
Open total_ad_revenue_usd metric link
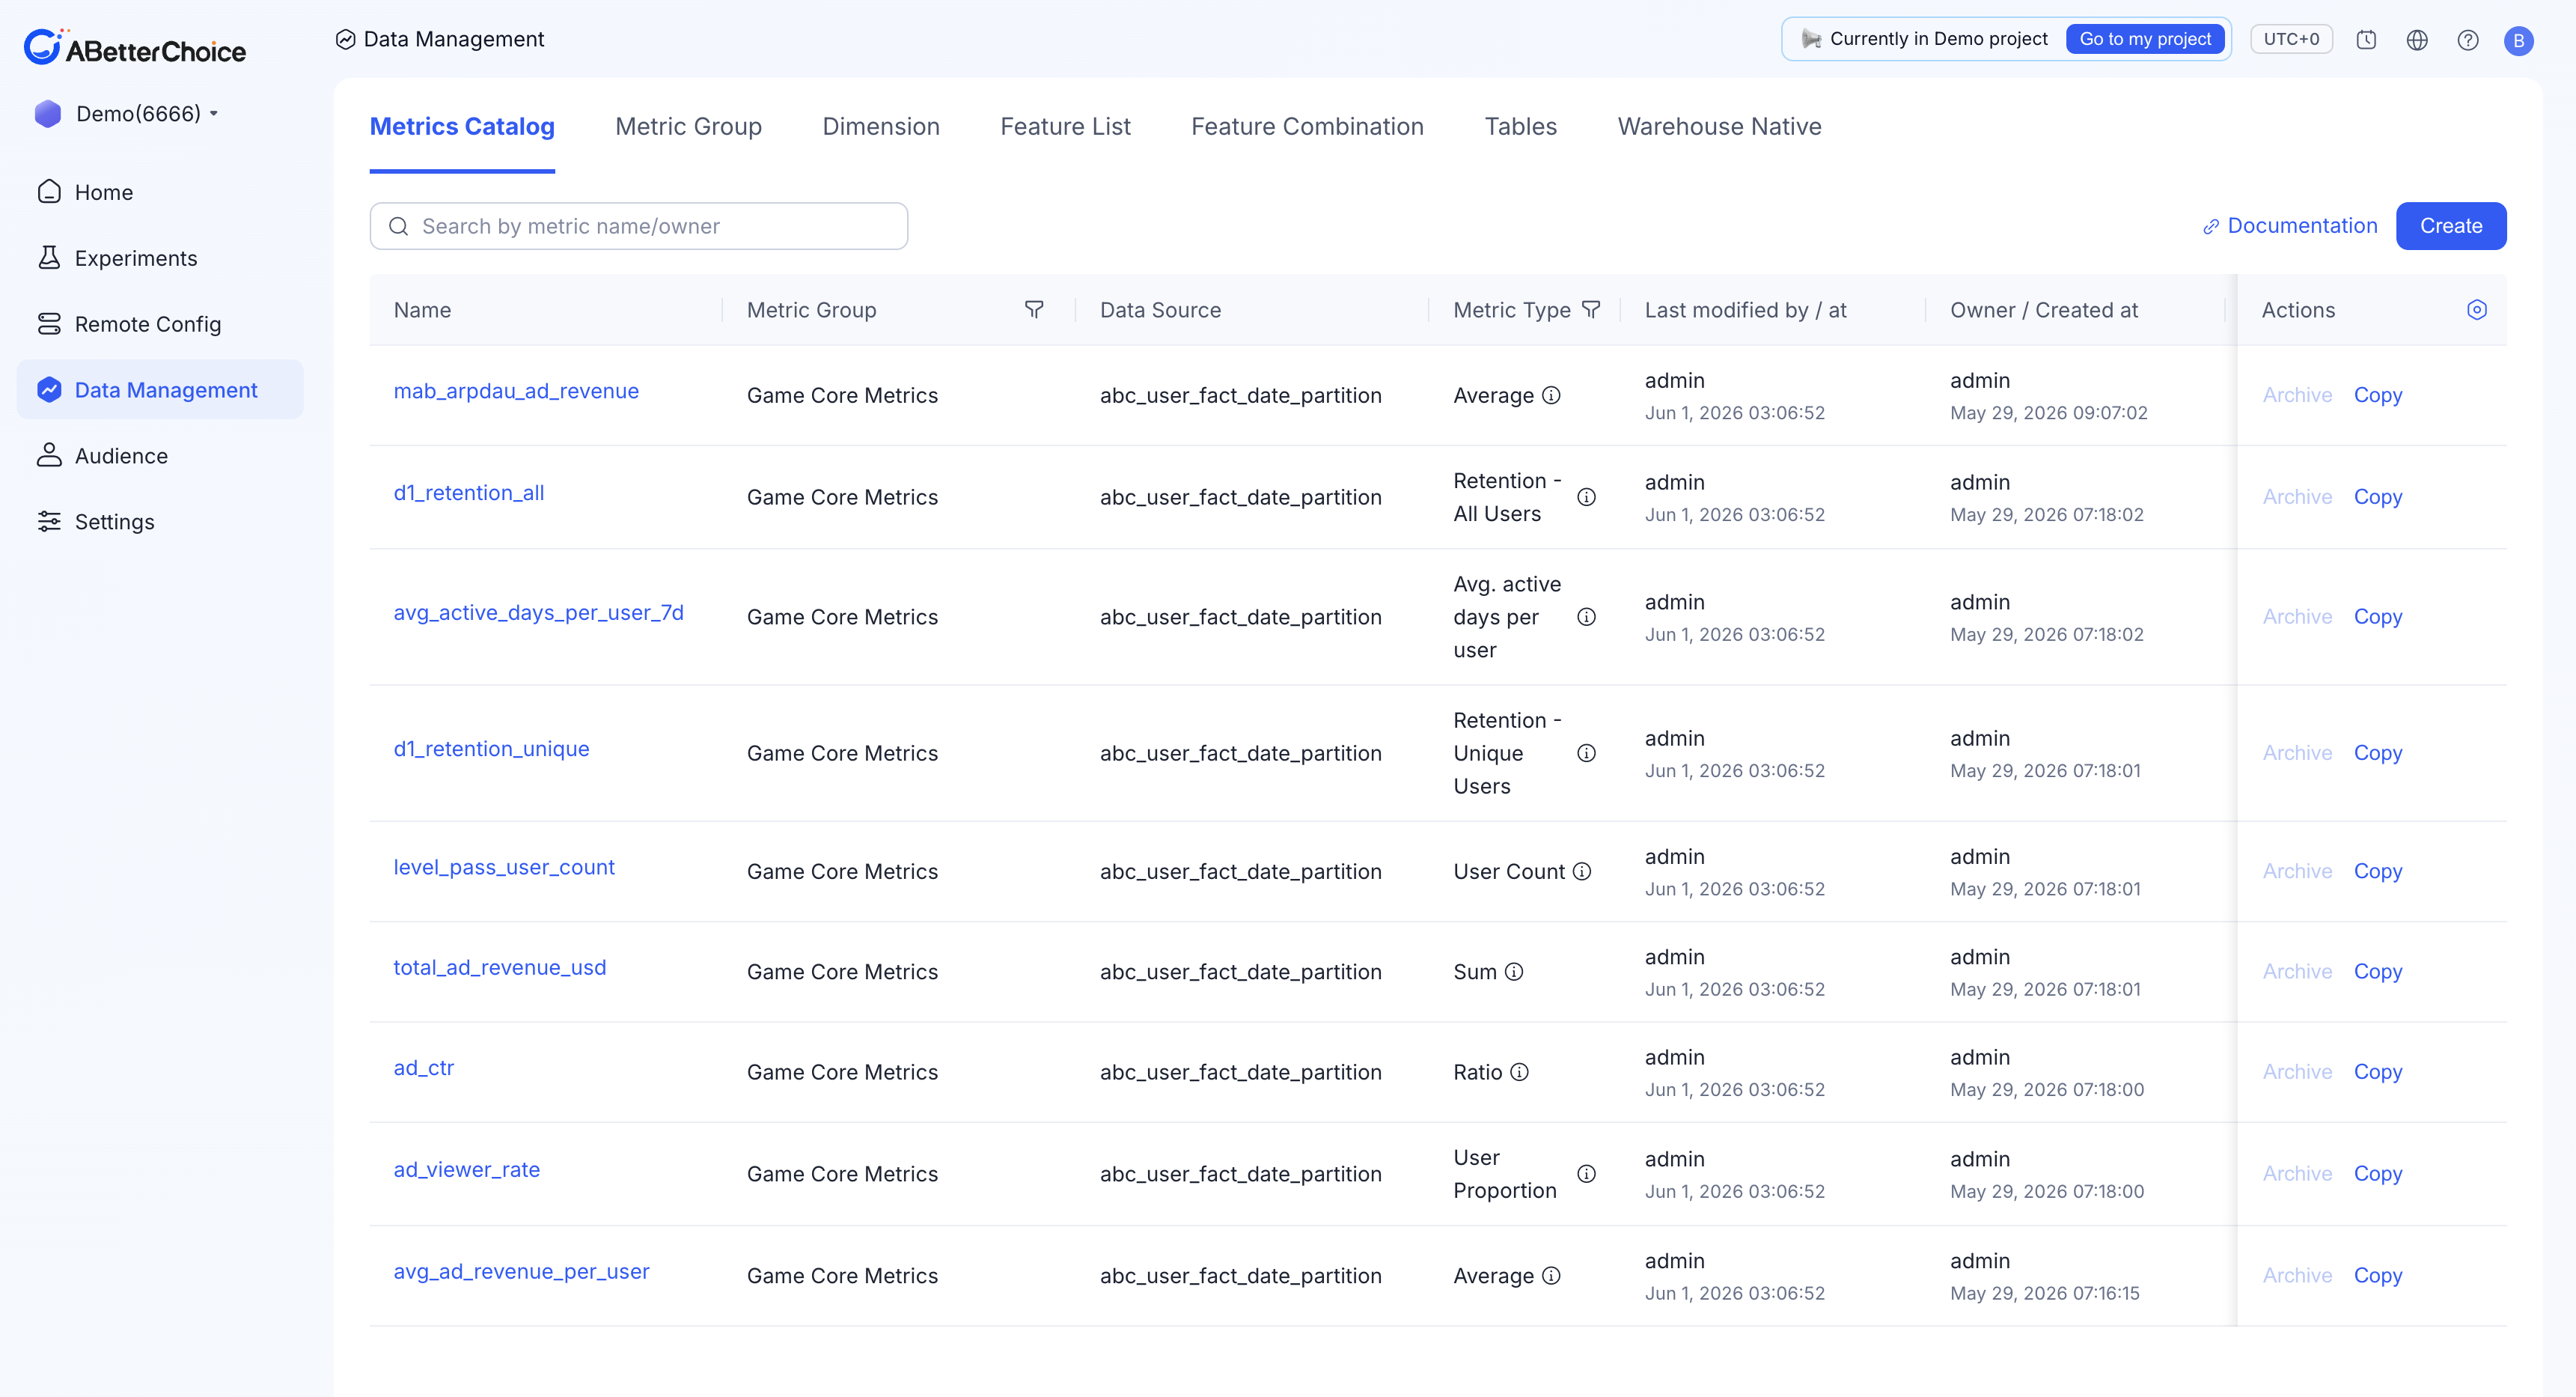500,968
